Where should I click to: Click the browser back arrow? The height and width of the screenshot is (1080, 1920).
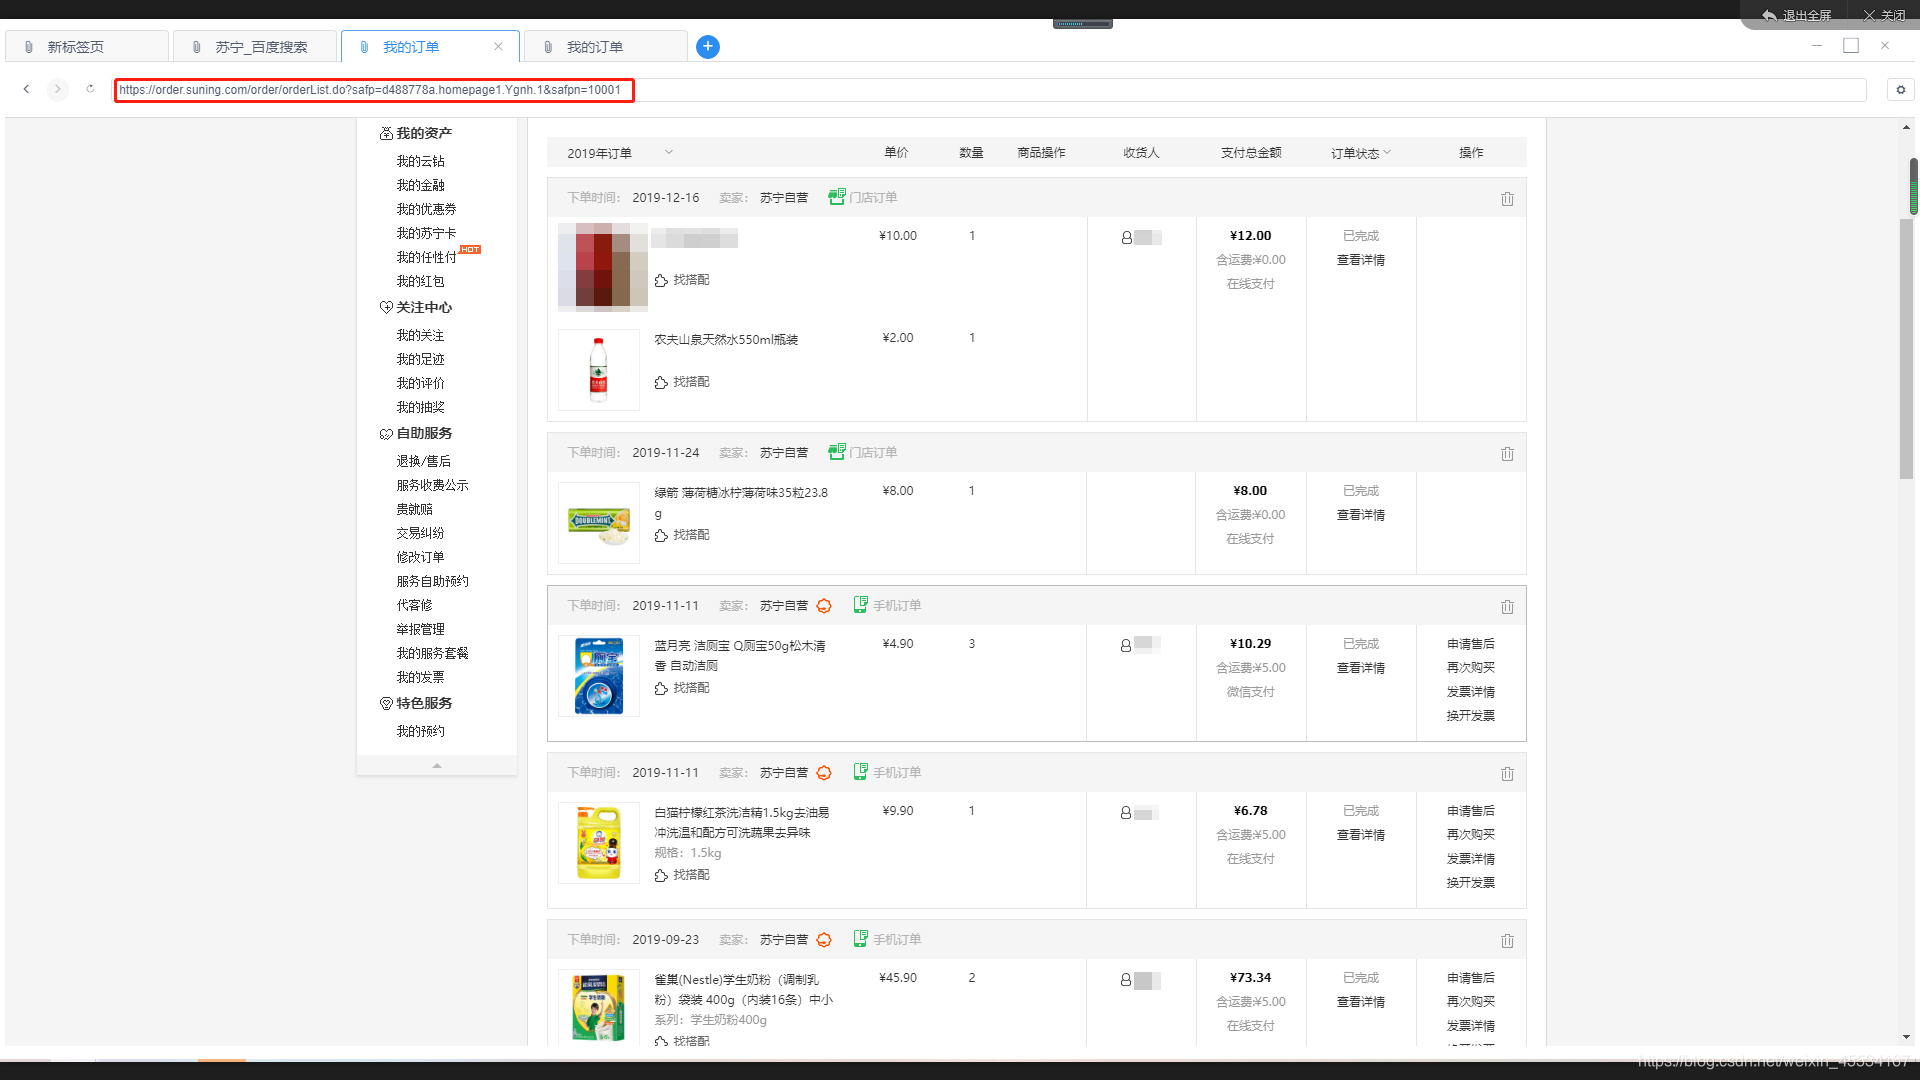point(26,89)
